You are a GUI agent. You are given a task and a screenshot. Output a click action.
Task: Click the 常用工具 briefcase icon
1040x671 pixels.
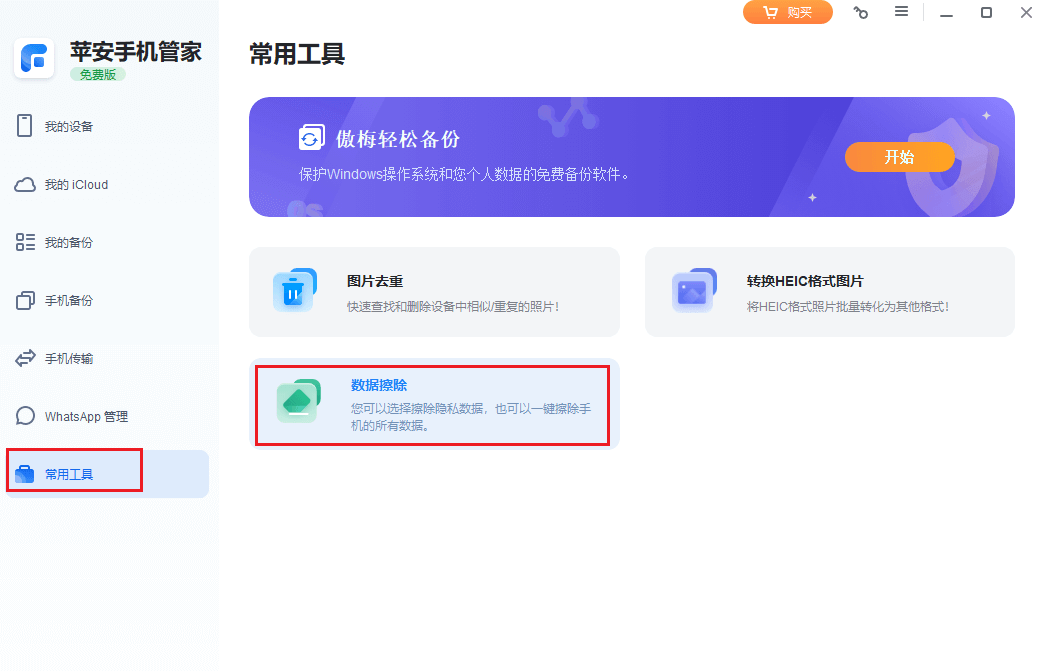point(24,473)
